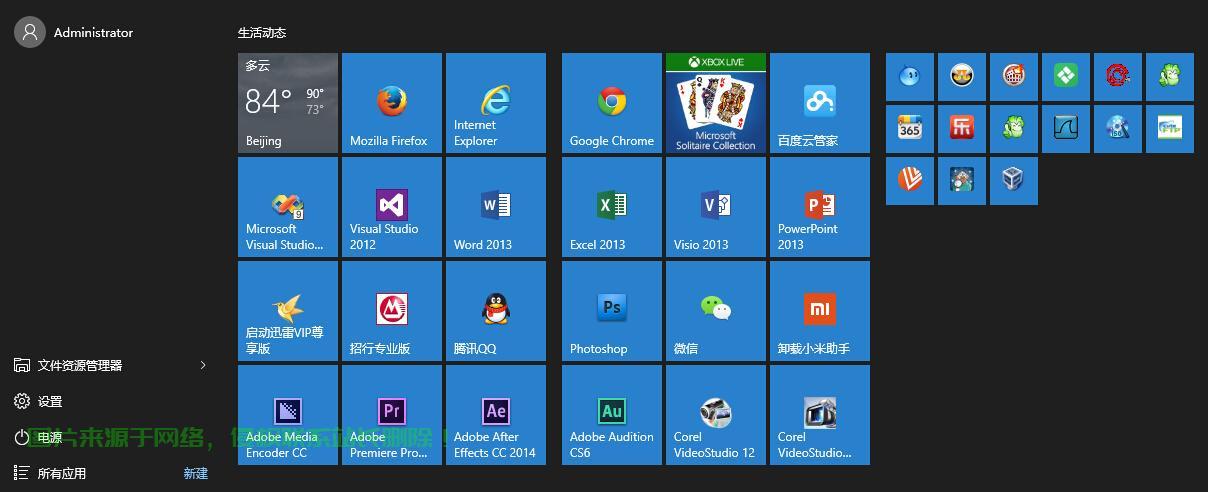Open the small red 乐 tile
Screen dimensions: 1208x492
pyautogui.click(x=962, y=129)
